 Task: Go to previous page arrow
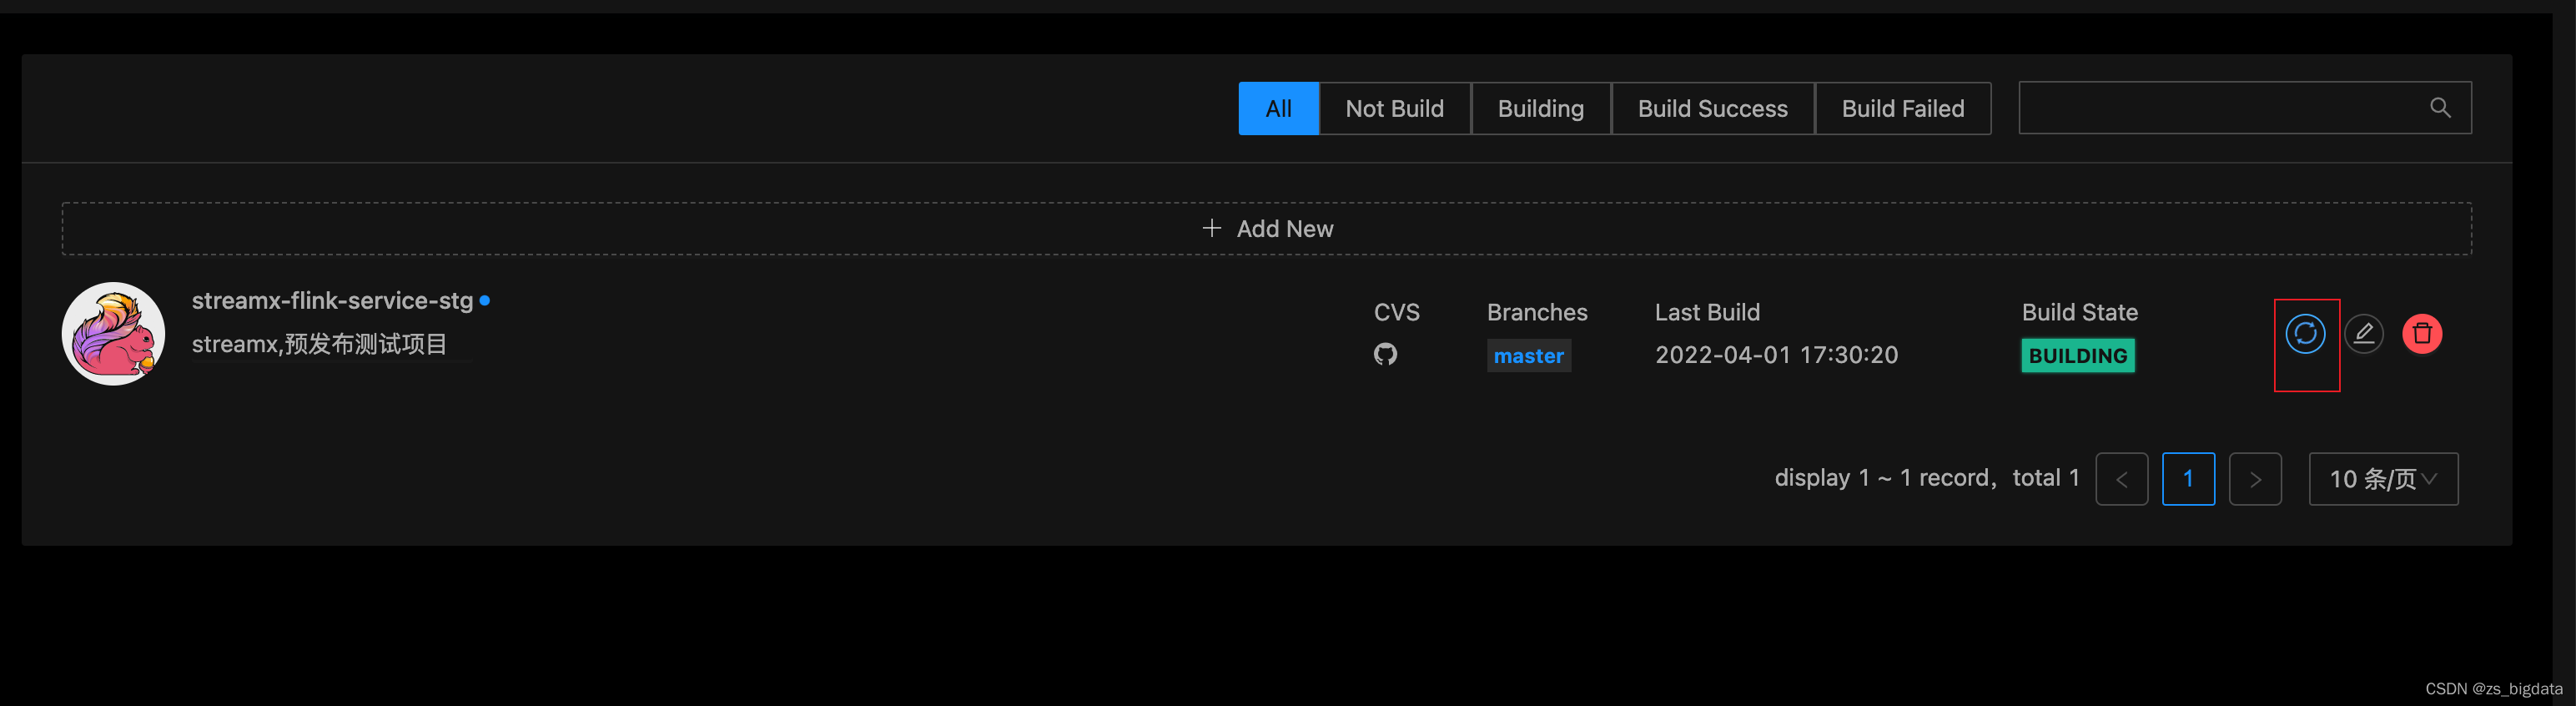point(2121,479)
